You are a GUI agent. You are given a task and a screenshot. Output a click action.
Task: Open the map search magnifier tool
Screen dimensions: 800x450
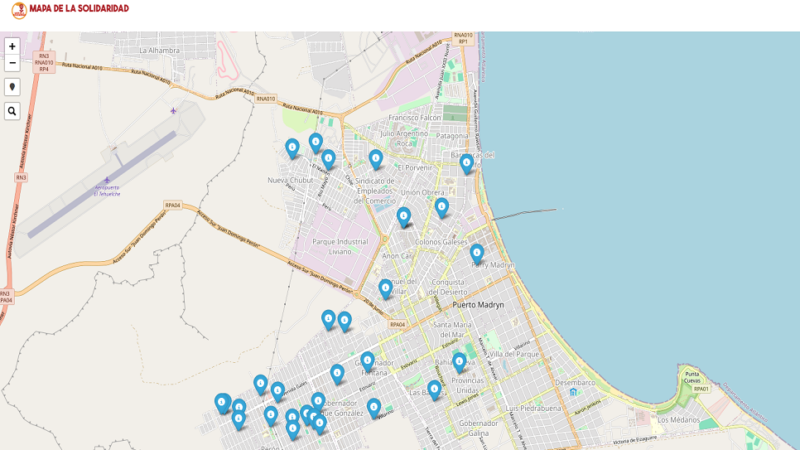(x=12, y=111)
